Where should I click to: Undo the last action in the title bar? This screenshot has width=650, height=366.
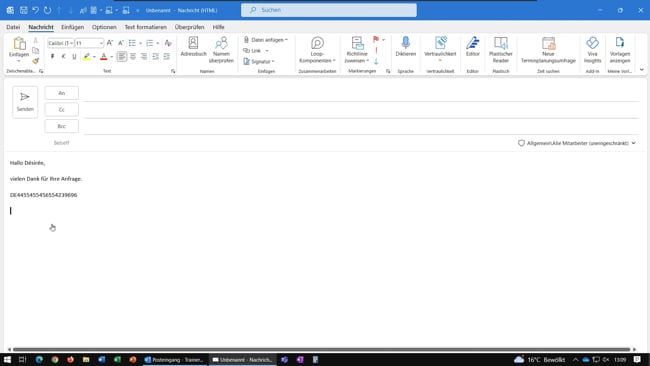pyautogui.click(x=36, y=10)
